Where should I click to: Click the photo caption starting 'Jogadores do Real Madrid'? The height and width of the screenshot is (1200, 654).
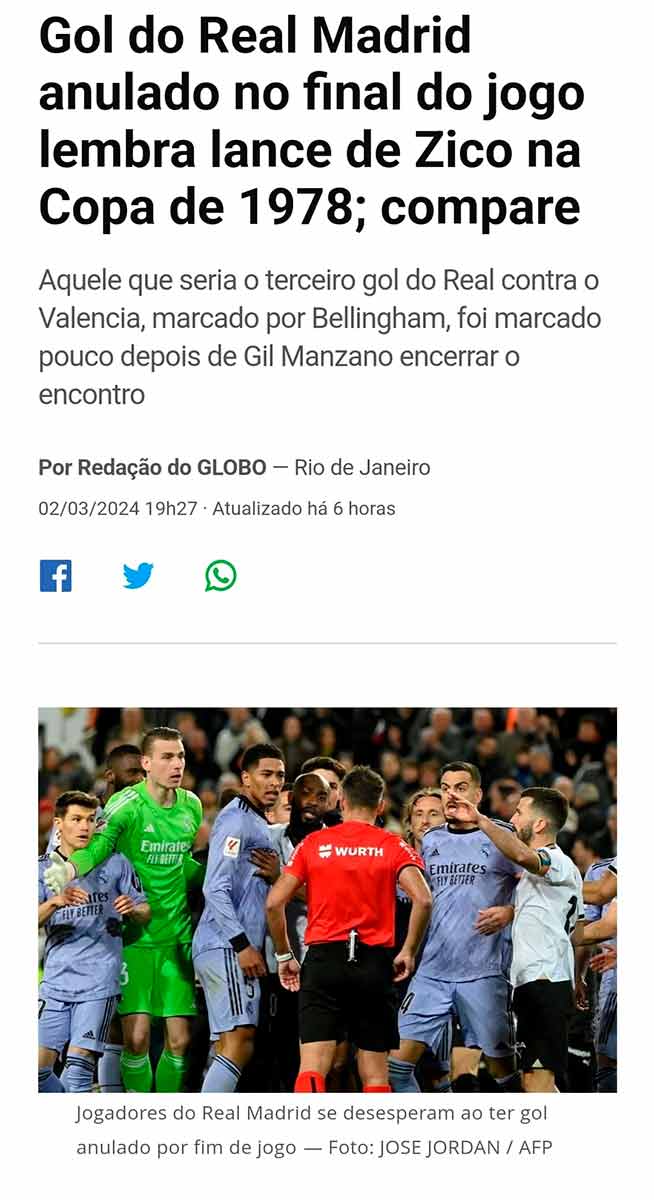[312, 1130]
